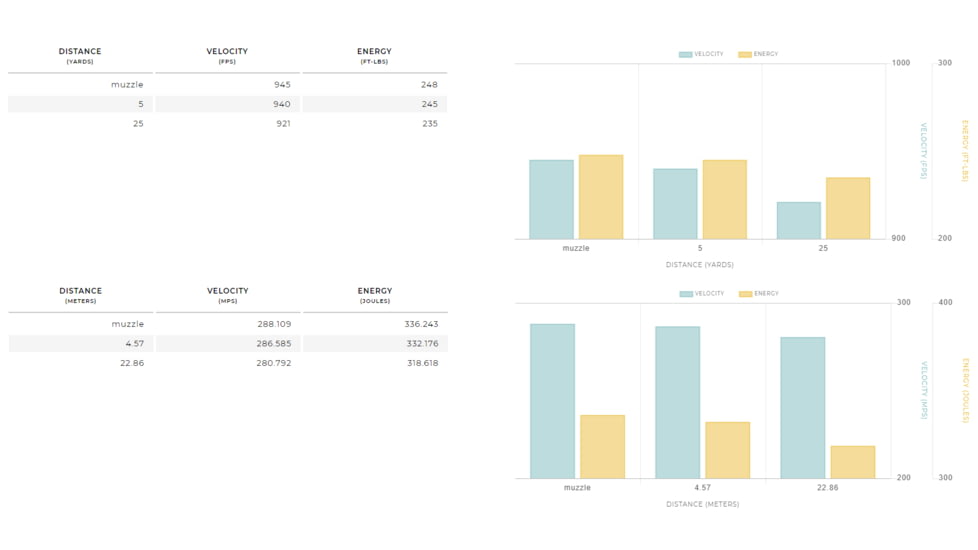Click the ENERGY (JOULES) column header
The width and height of the screenshot is (978, 550).
374,295
